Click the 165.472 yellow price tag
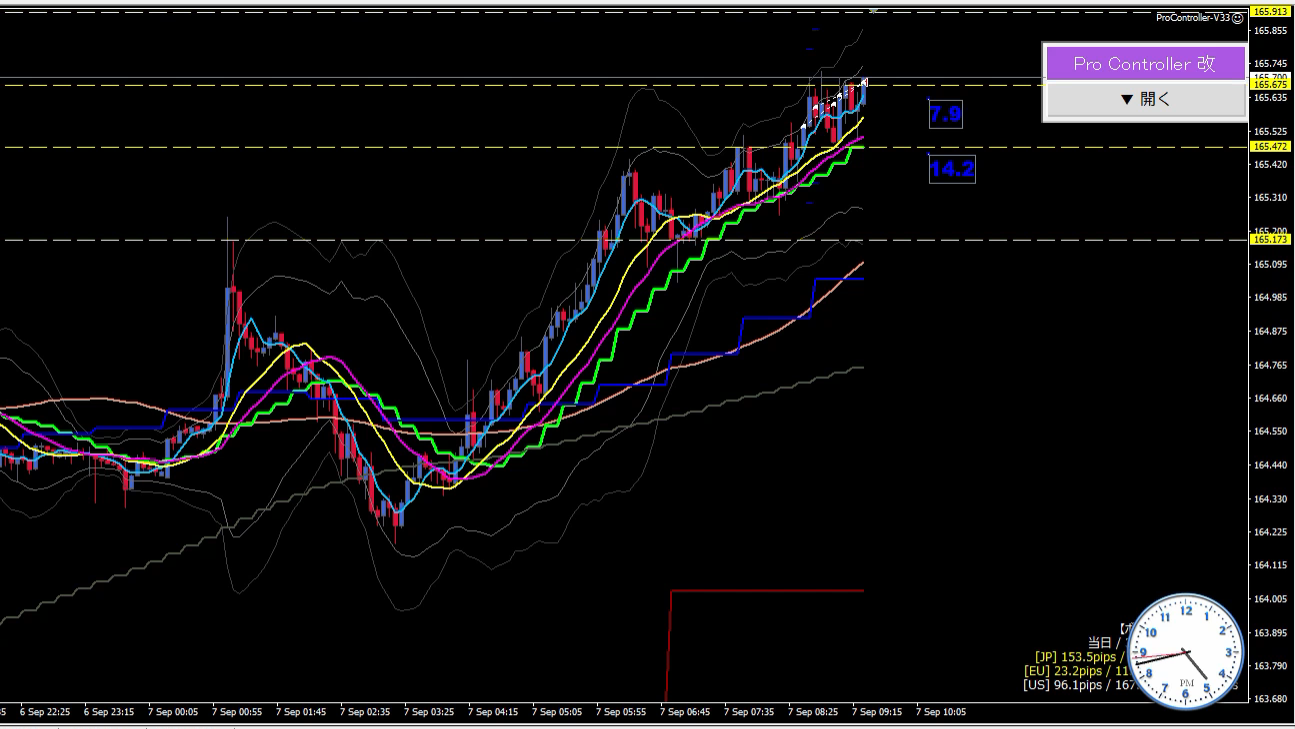Viewport: 1295px width, 729px height. (x=1270, y=146)
